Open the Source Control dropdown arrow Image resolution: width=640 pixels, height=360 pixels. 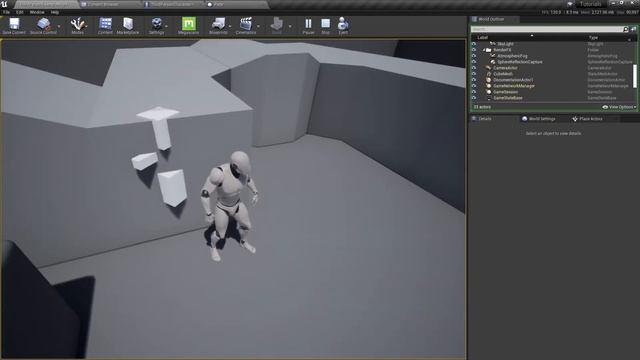pos(59,27)
